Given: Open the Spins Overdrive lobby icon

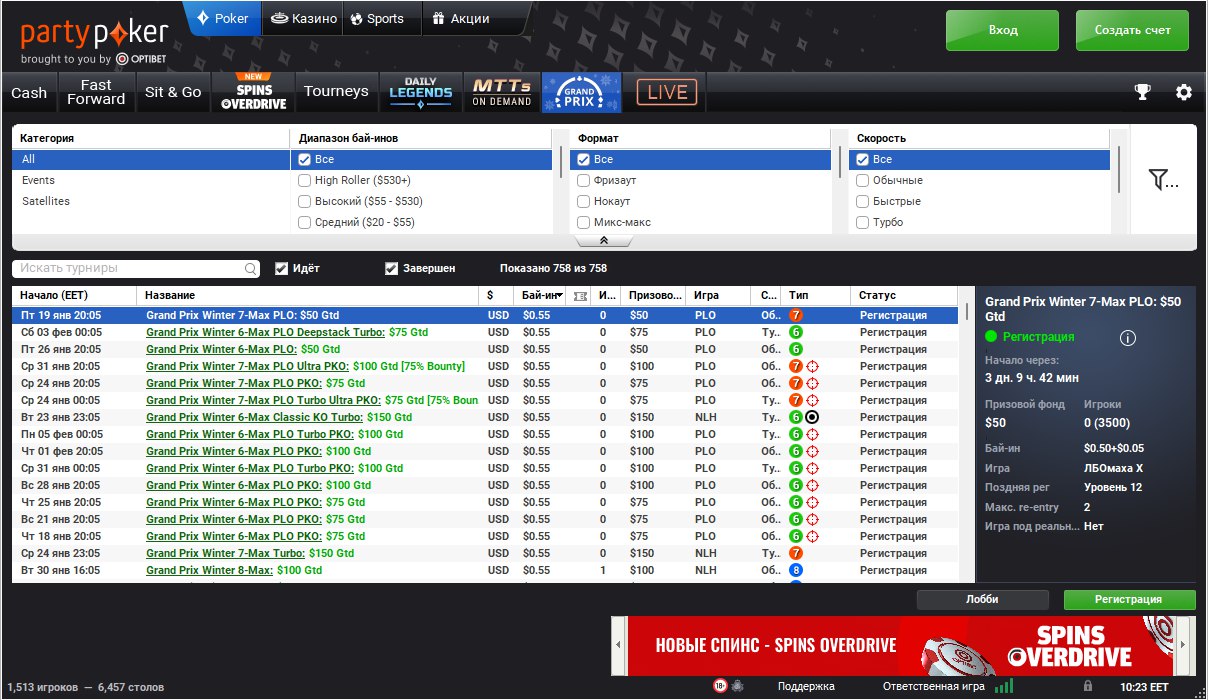Looking at the screenshot, I should (254, 92).
